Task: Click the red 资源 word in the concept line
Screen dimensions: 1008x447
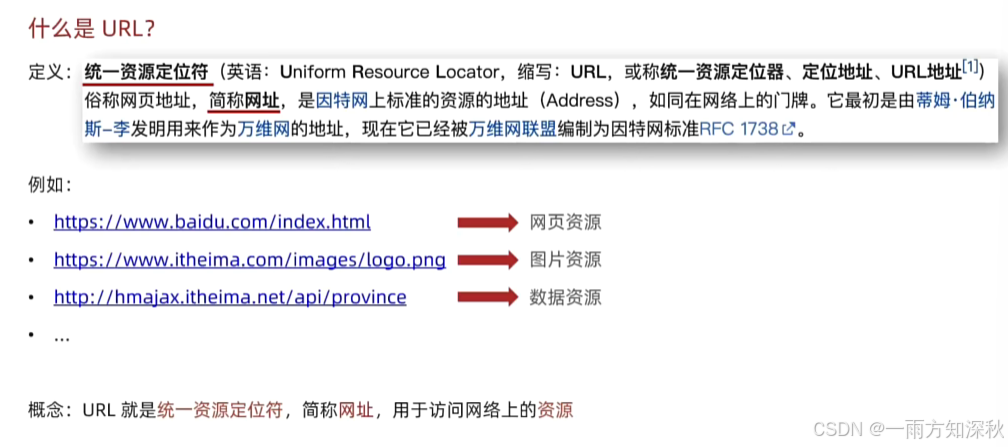Action: coord(555,410)
